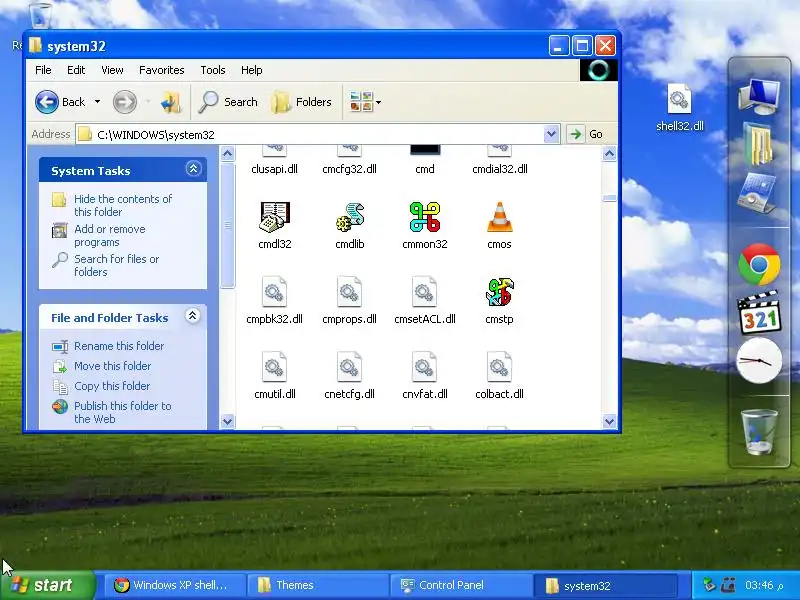800x600 pixels.
Task: Select the cnetcfg.dll file icon
Action: pyautogui.click(x=349, y=367)
